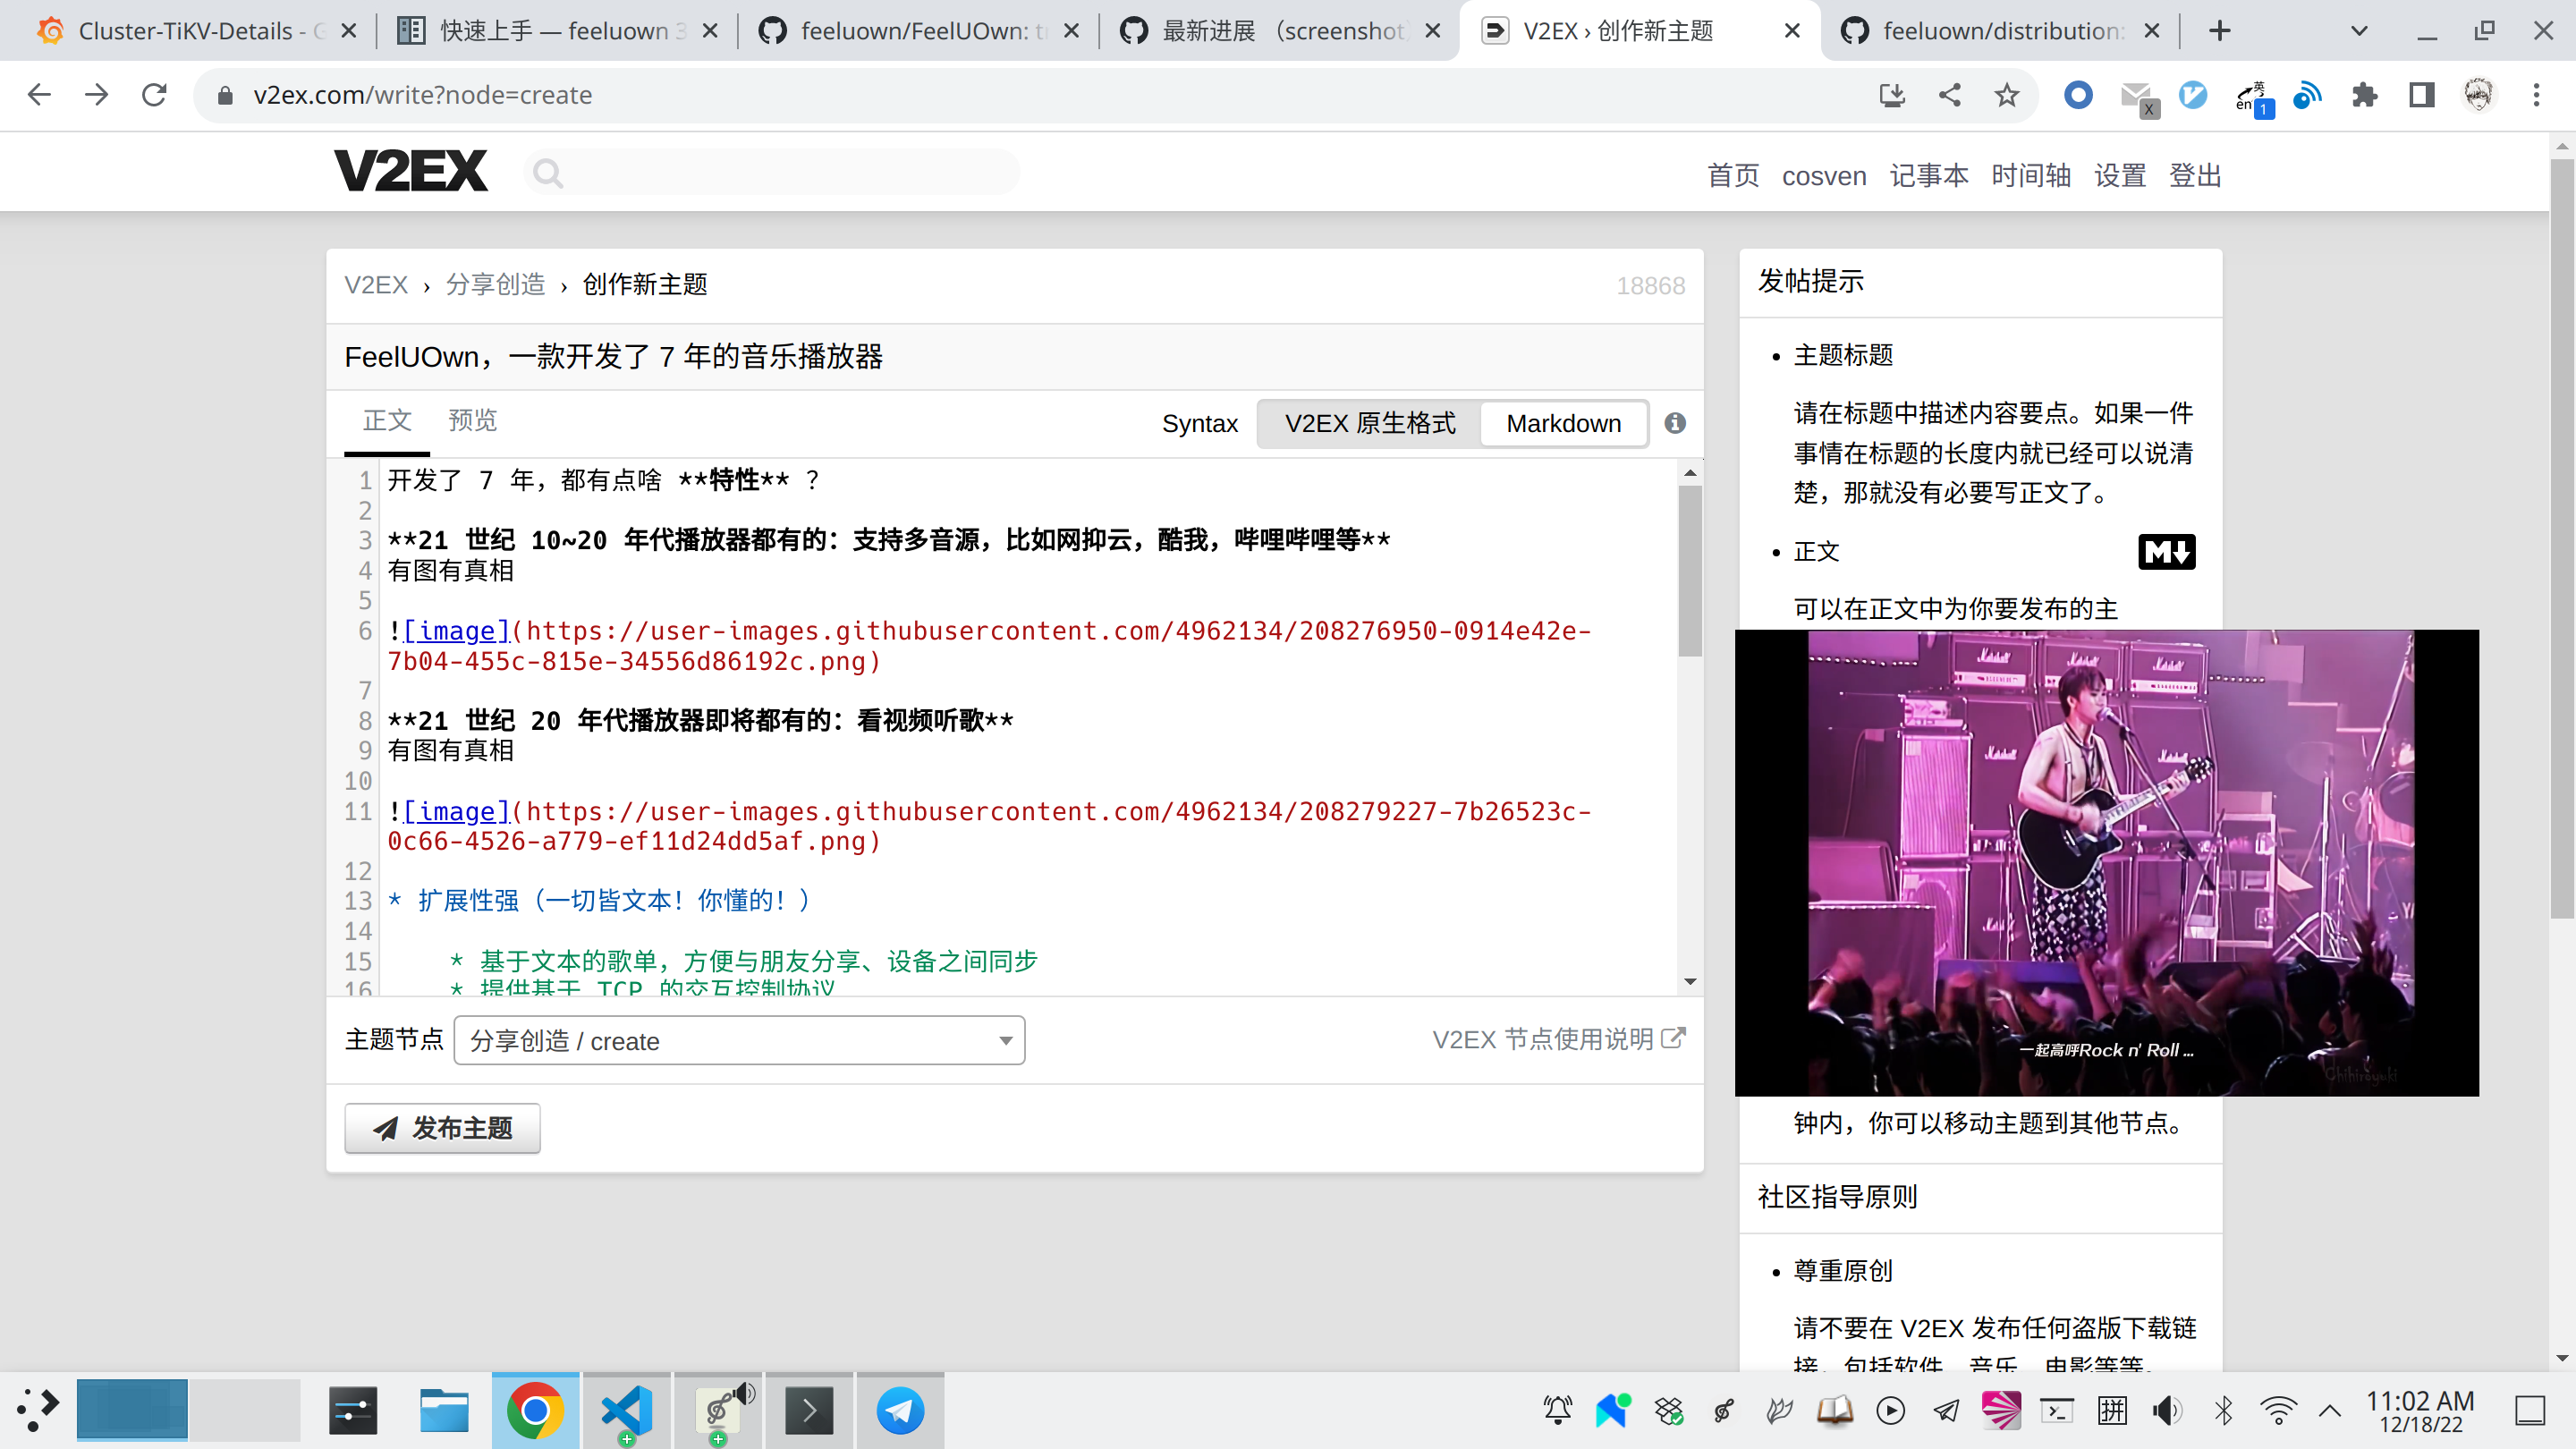This screenshot has height=1449, width=2576.
Task: Click the V2EX breadcrumb link
Action: click(x=376, y=285)
